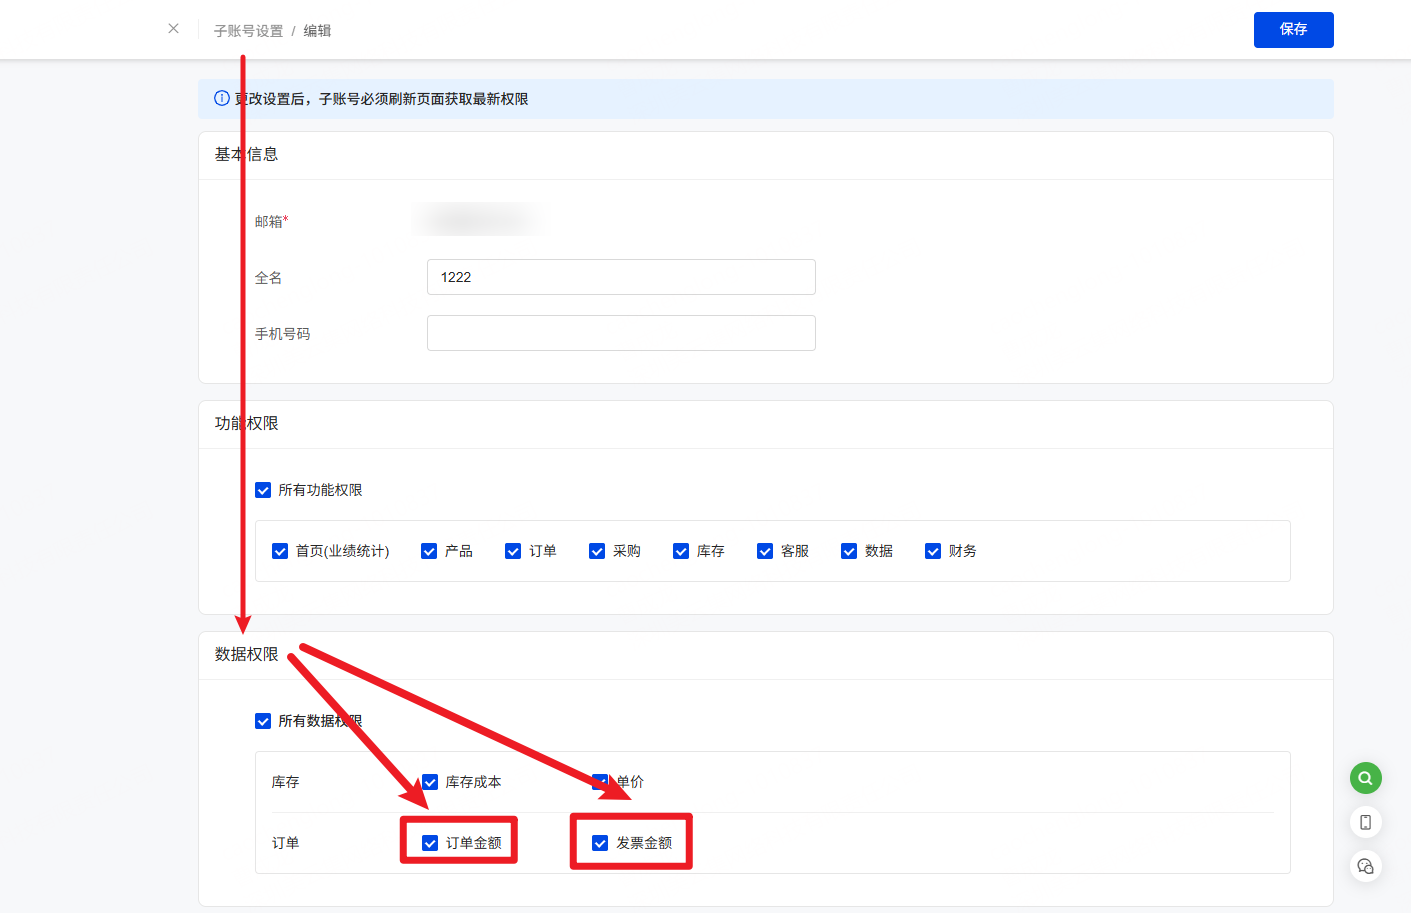
Task: Disable the 采购 permission checkbox
Action: (597, 551)
